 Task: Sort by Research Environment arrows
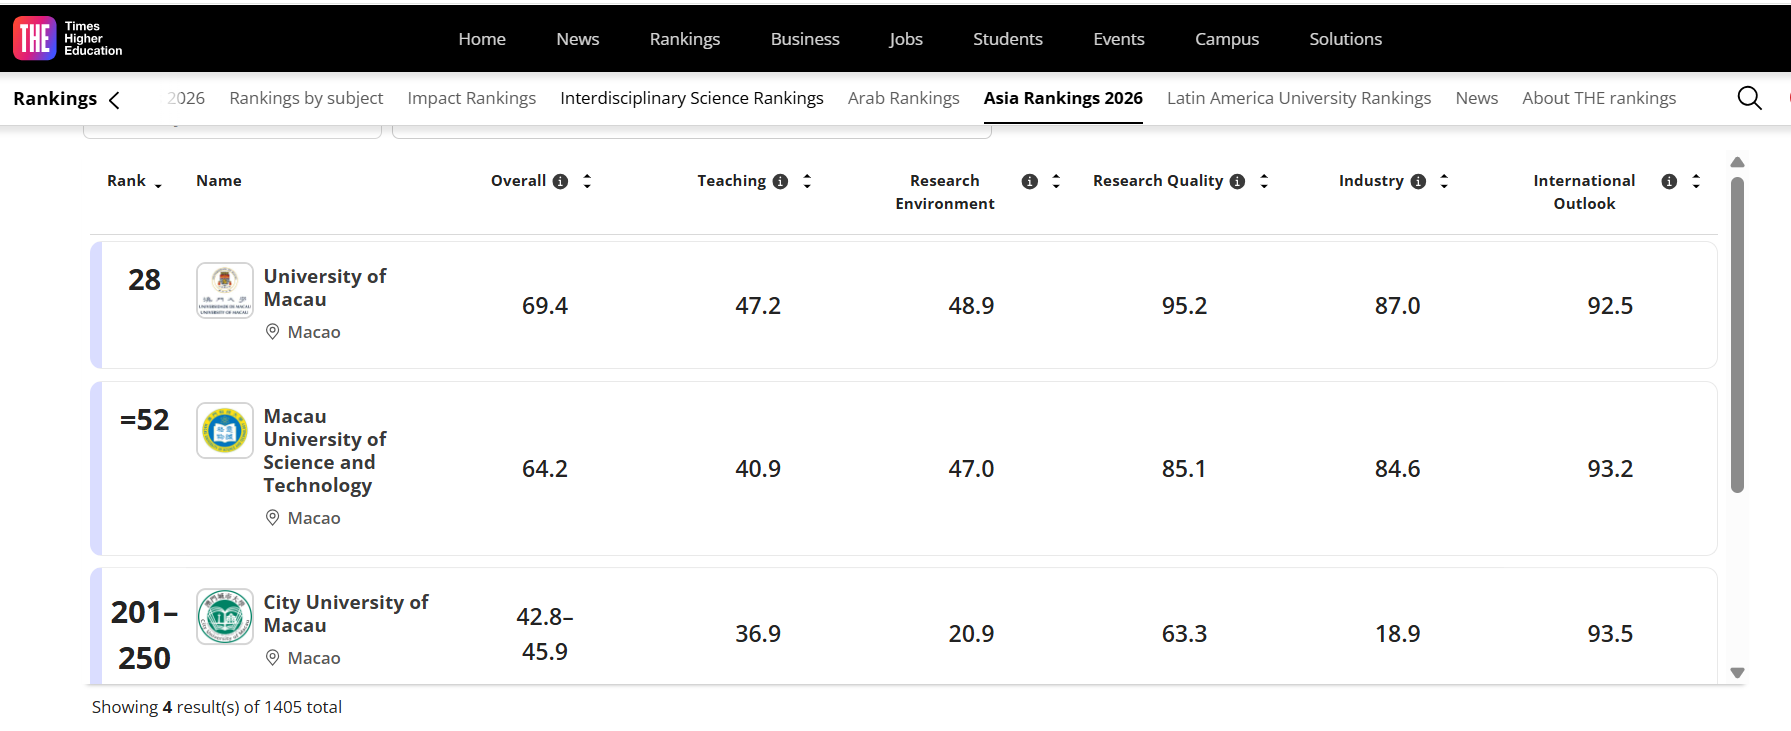1056,181
